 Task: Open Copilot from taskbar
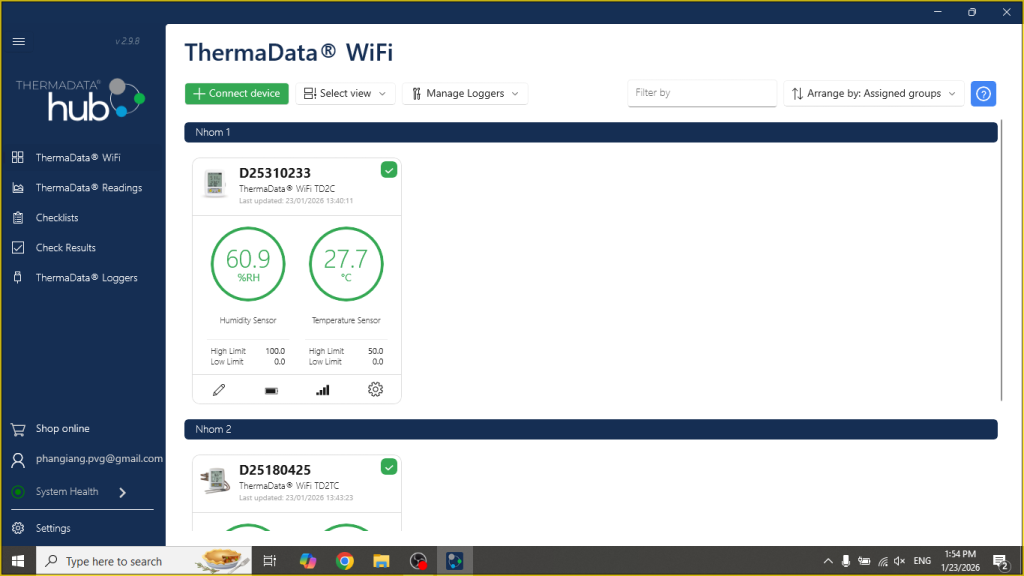pos(308,561)
